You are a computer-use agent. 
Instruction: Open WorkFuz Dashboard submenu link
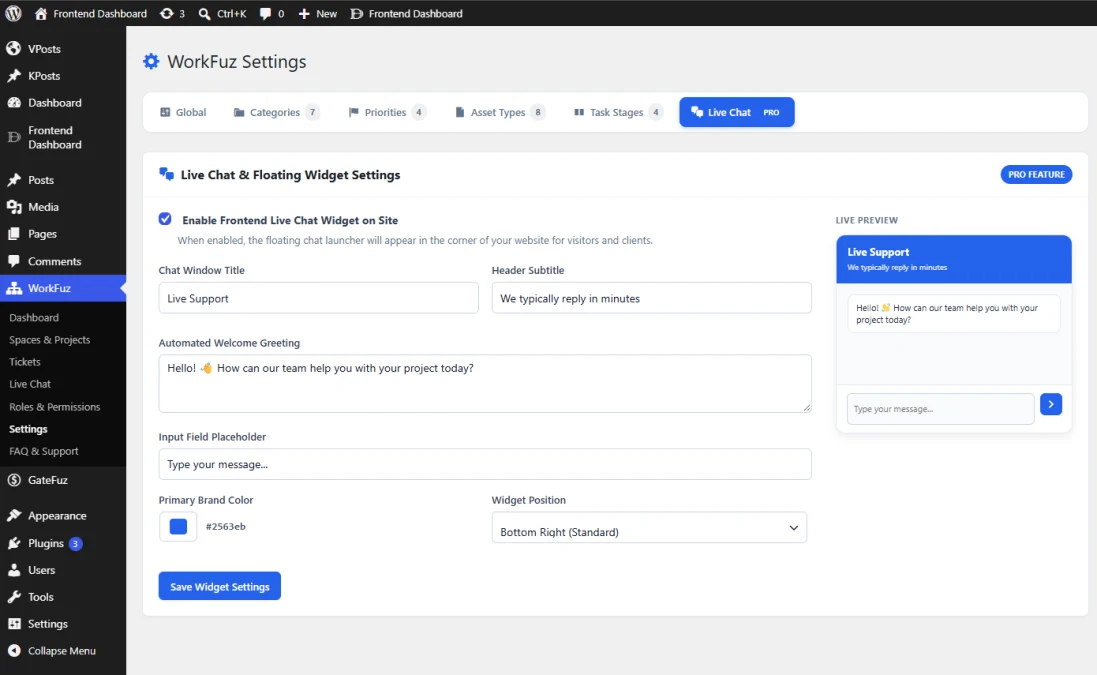pos(34,318)
